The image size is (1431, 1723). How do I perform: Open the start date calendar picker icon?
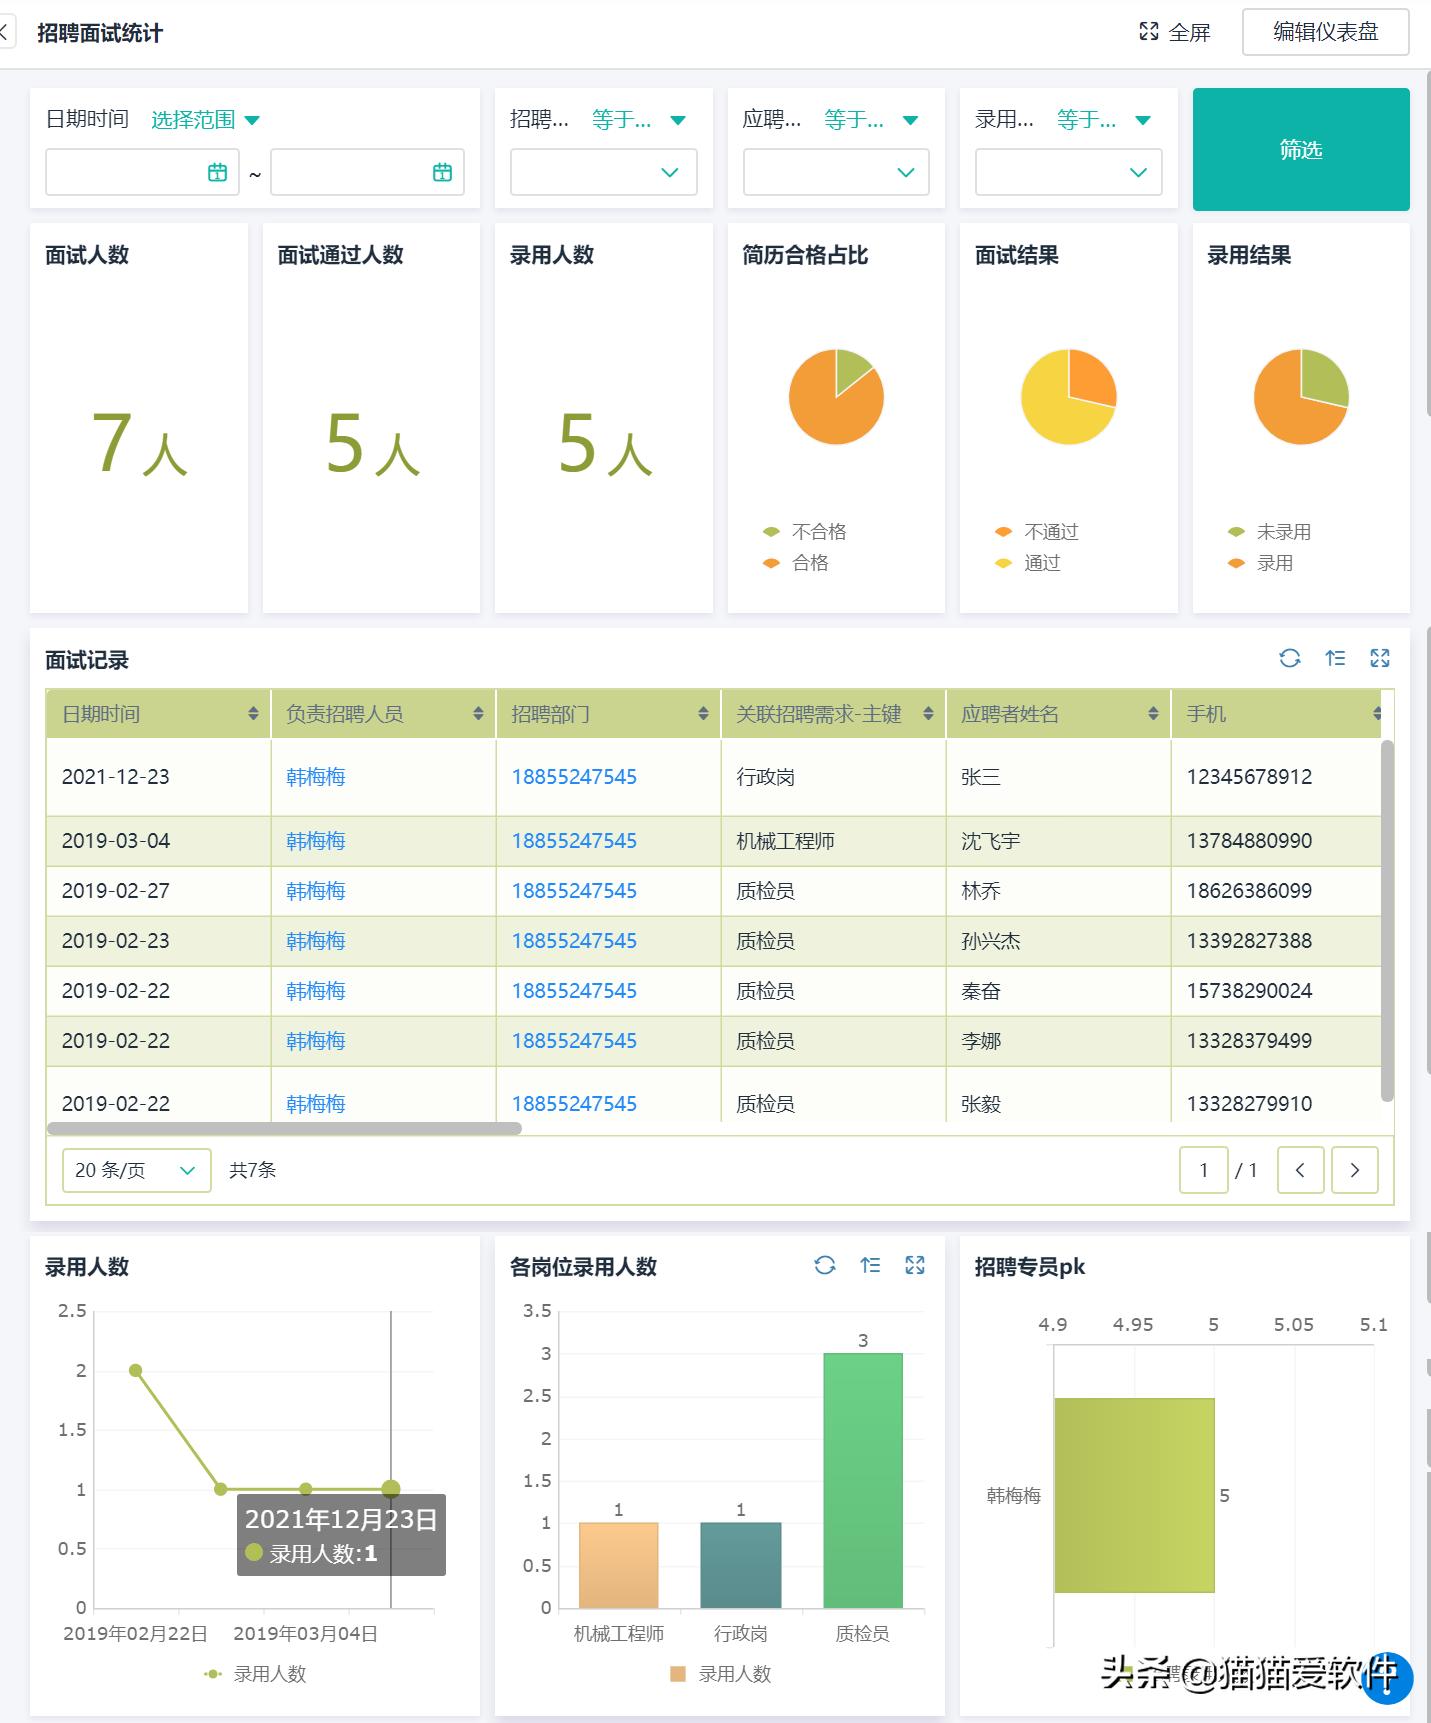pos(217,172)
